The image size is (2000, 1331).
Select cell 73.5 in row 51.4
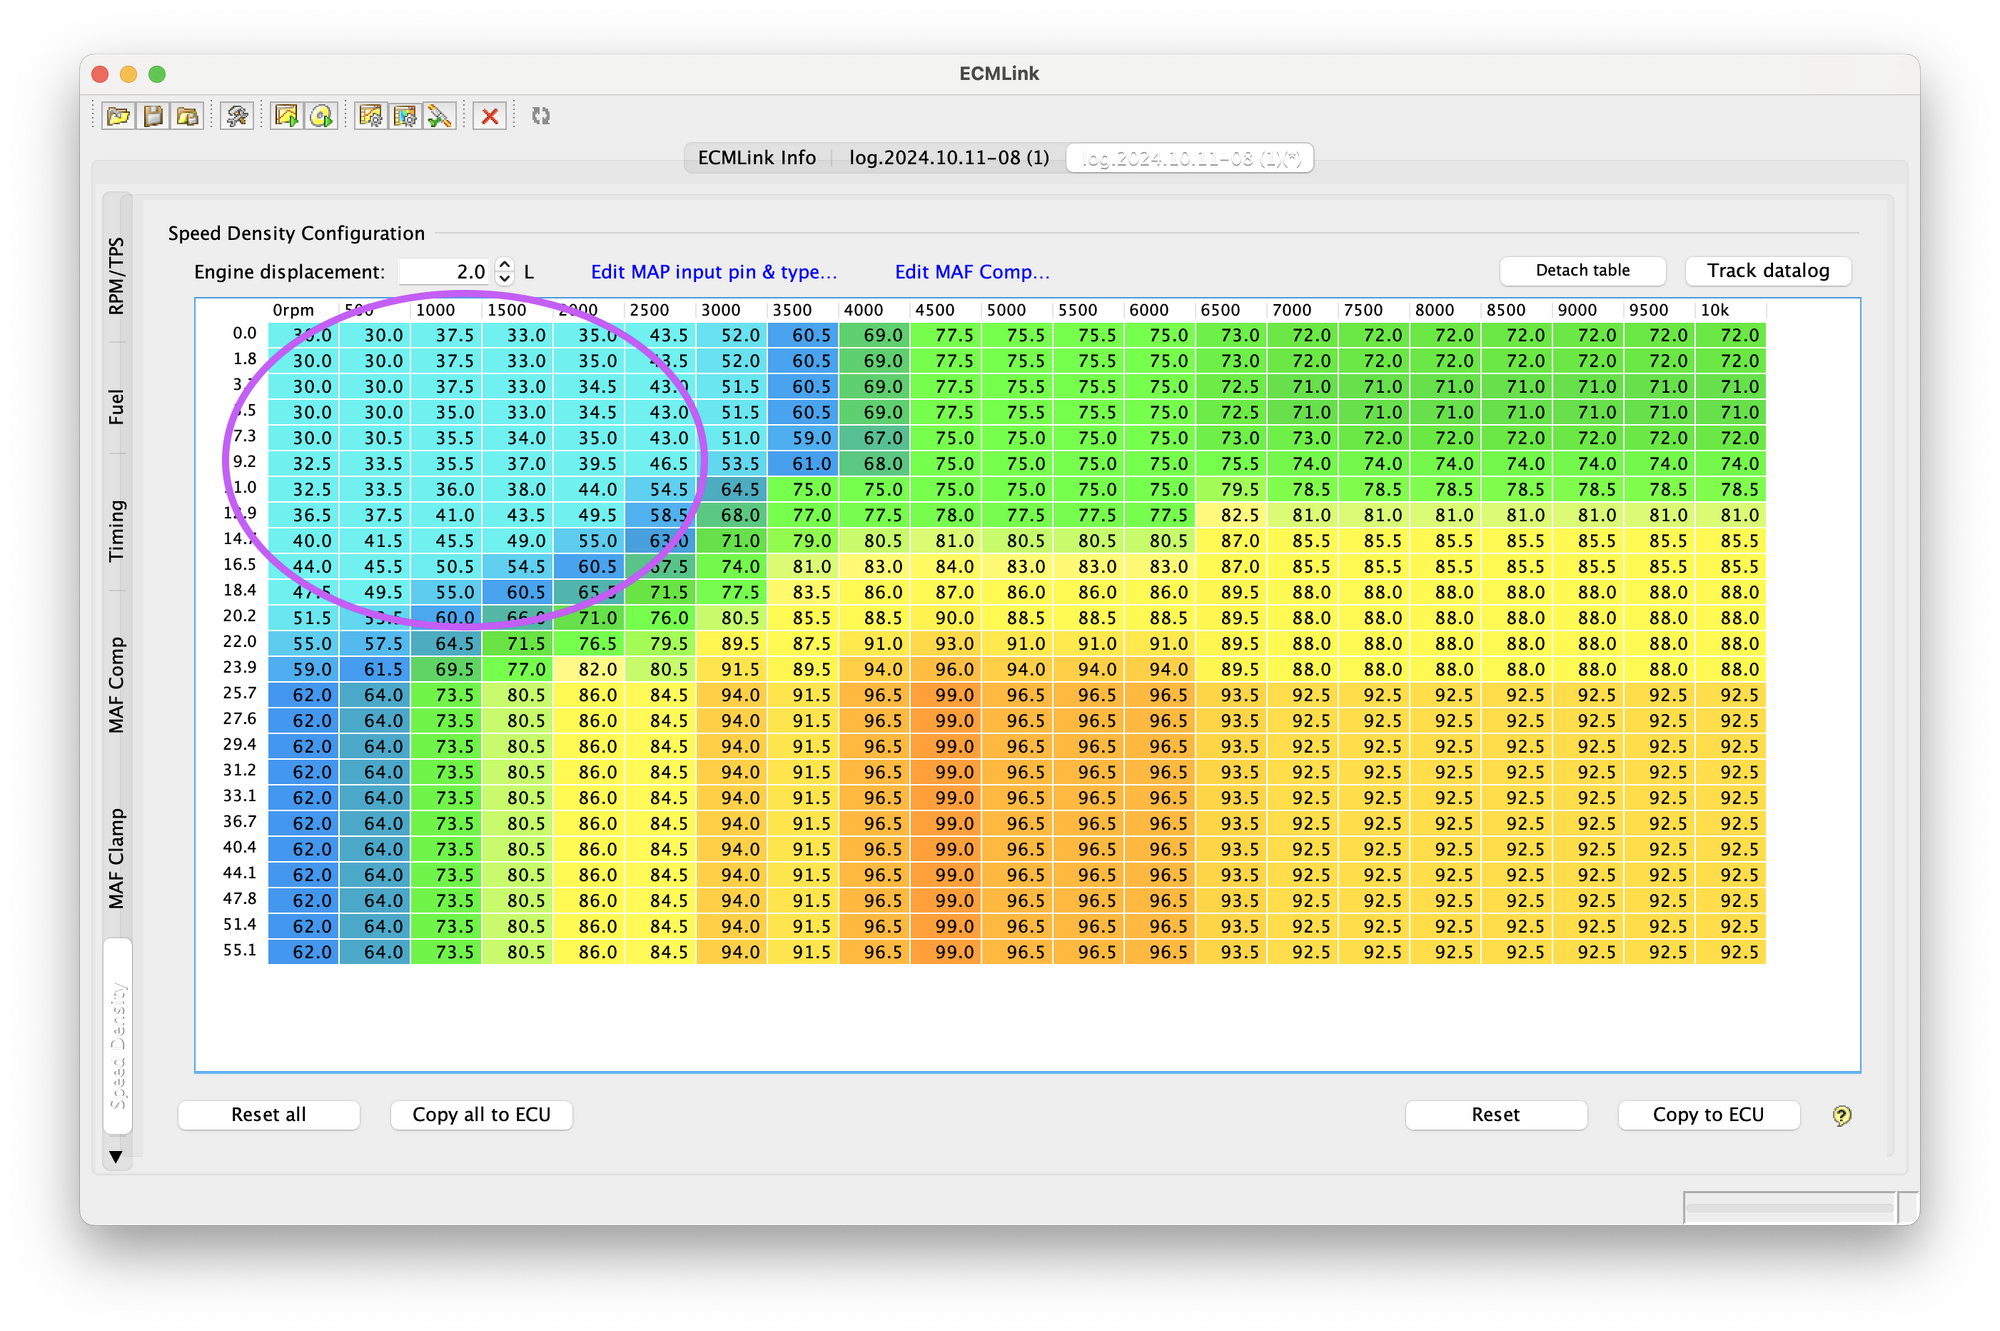(x=446, y=926)
